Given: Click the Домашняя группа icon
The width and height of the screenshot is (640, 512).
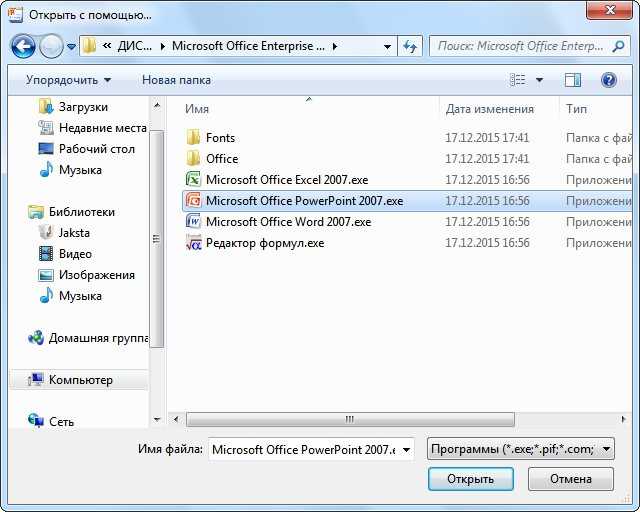Looking at the screenshot, I should coord(36,338).
